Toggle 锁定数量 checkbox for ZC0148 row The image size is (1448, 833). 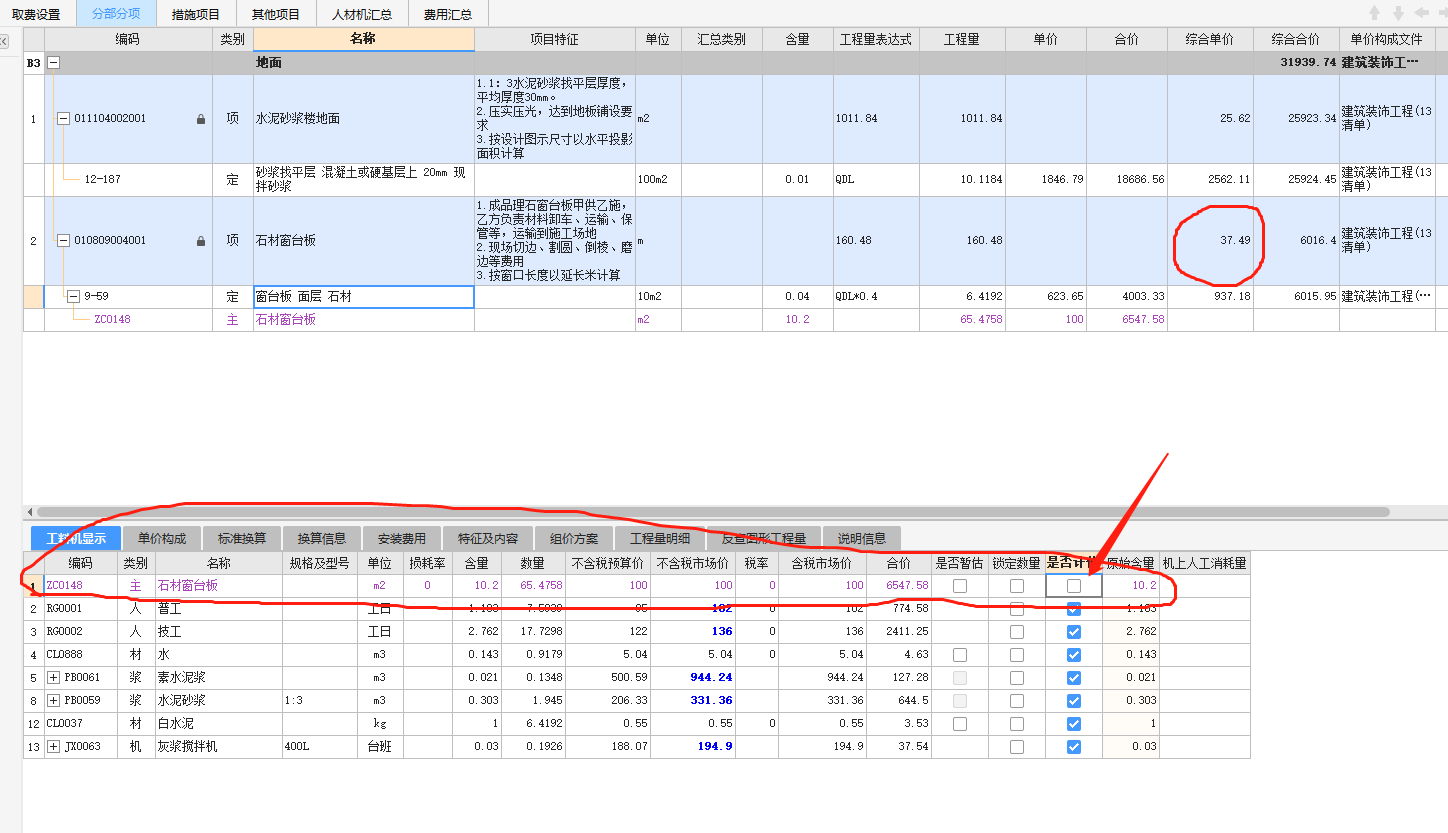pos(1017,586)
